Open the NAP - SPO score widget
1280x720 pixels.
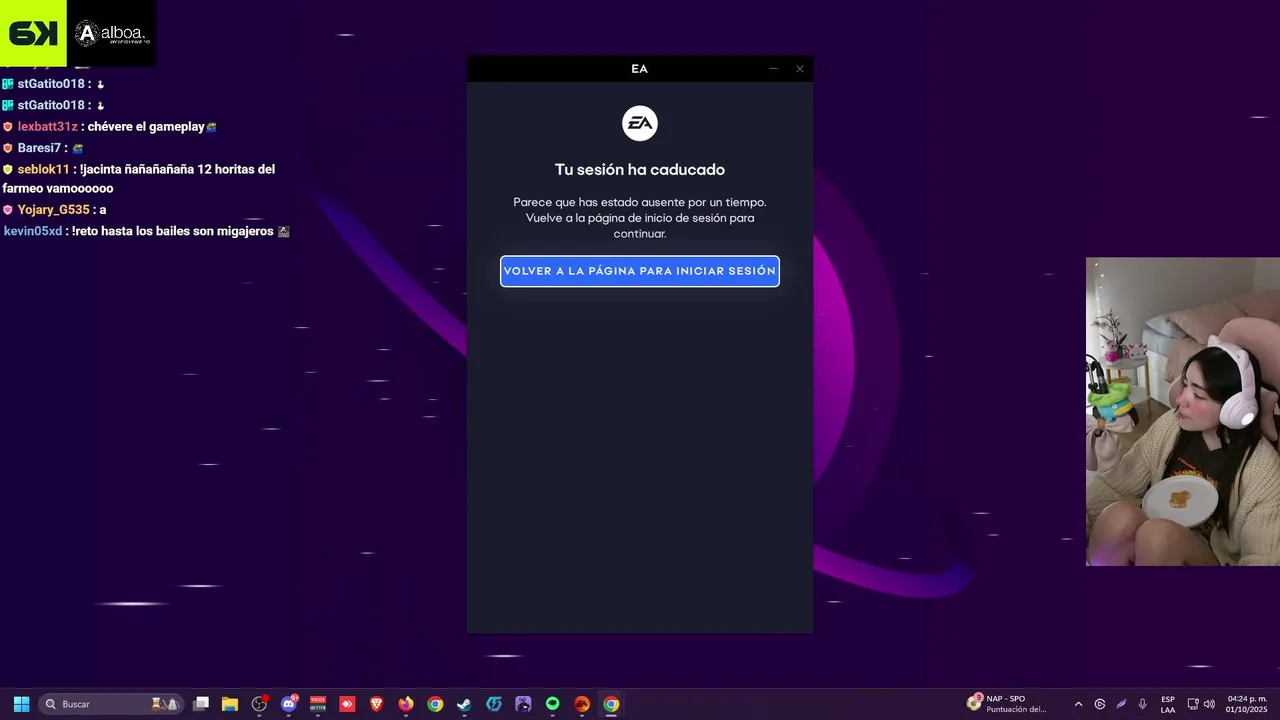(1008, 704)
